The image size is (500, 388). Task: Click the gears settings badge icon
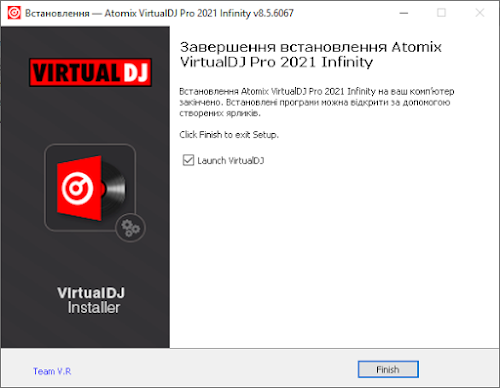130,228
